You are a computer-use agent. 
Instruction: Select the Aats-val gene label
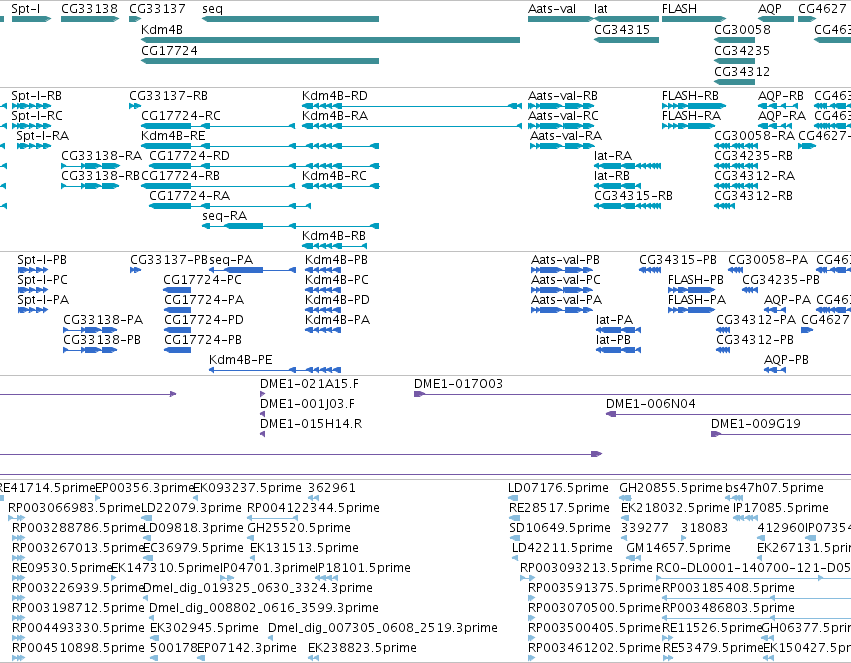tap(552, 9)
